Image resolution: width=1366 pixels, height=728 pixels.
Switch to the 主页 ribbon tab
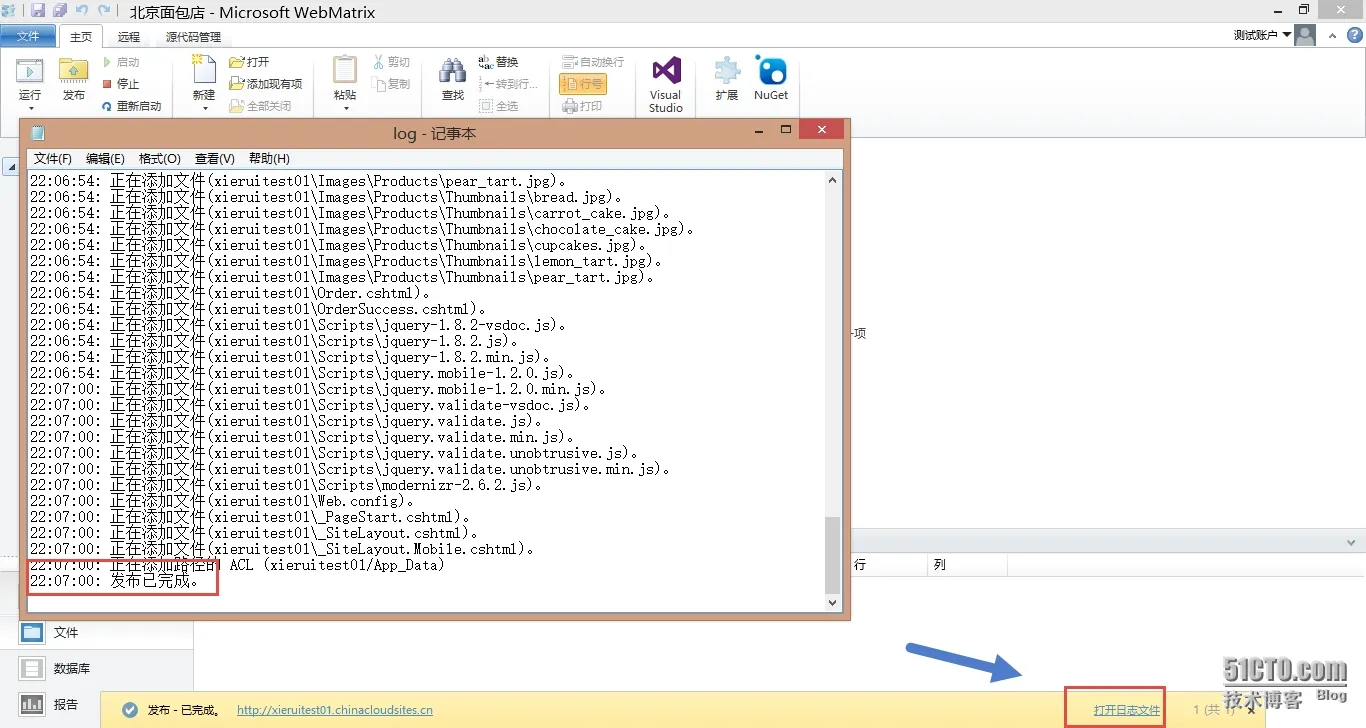coord(80,37)
